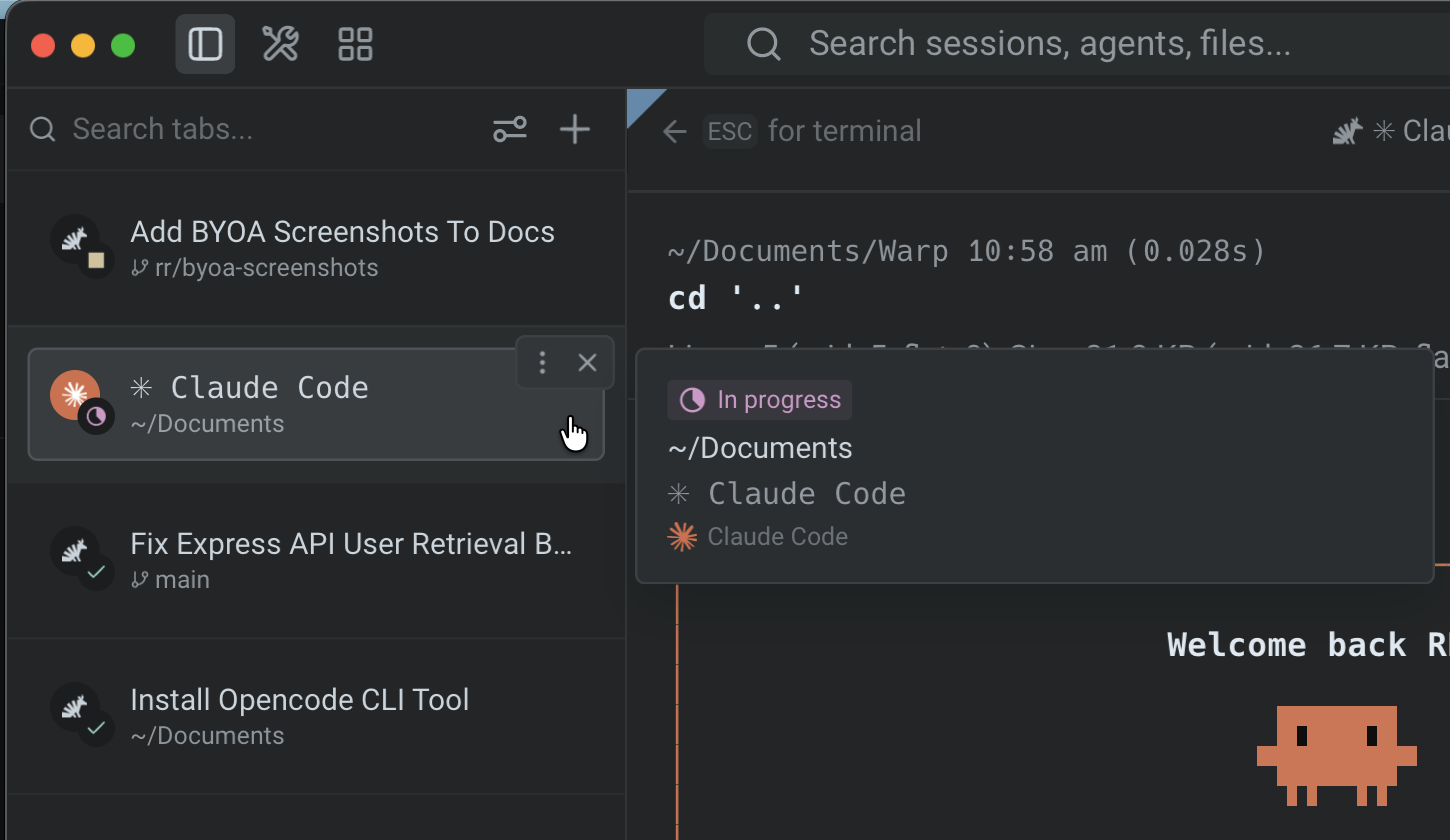The width and height of the screenshot is (1450, 840).
Task: Click the Search sessions, agents, files field
Action: (1050, 43)
